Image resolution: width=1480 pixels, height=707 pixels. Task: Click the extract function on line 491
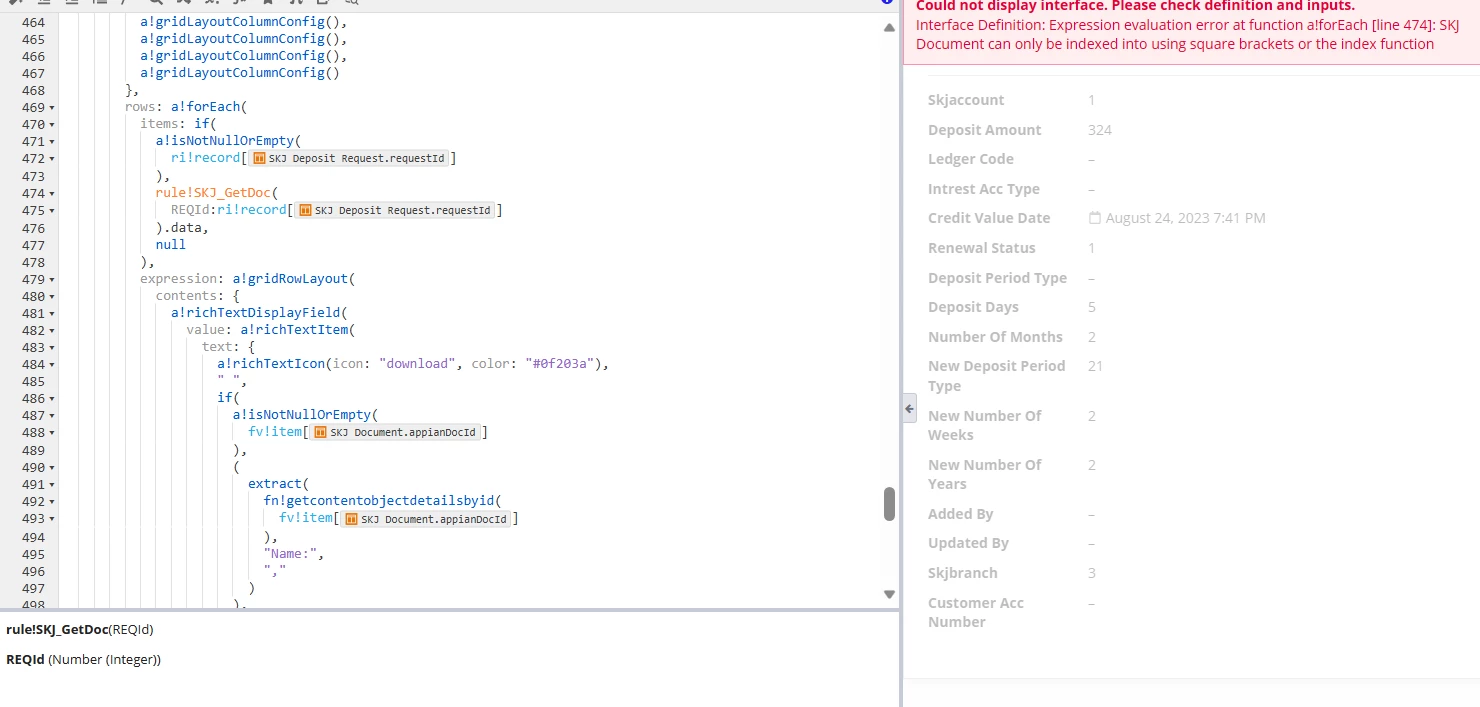click(x=275, y=484)
